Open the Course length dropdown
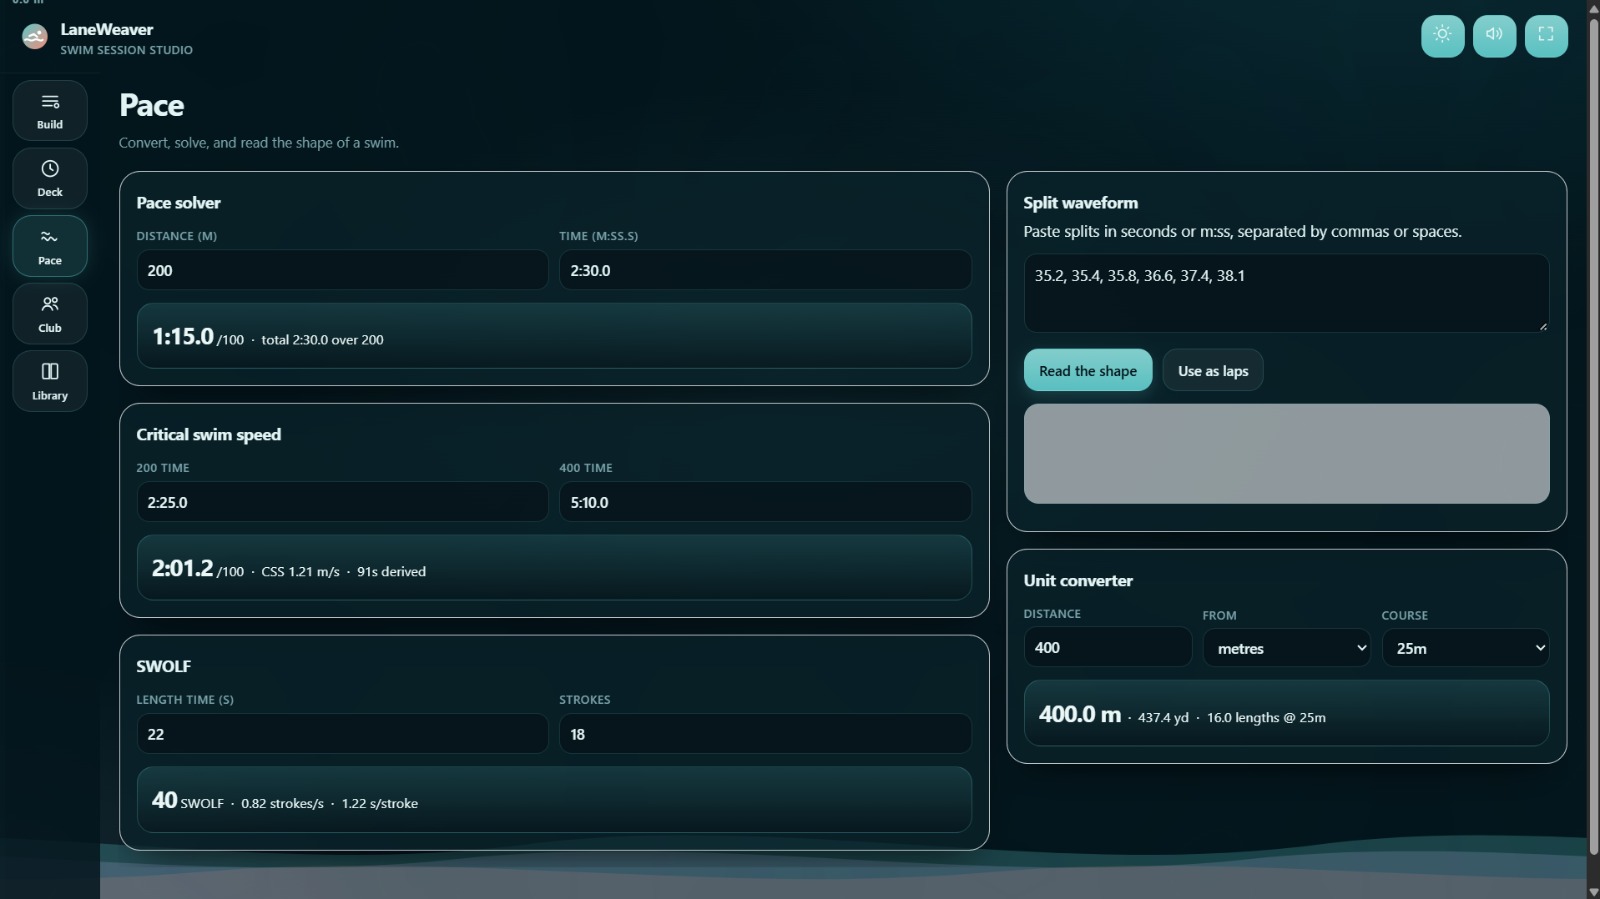 pos(1465,648)
